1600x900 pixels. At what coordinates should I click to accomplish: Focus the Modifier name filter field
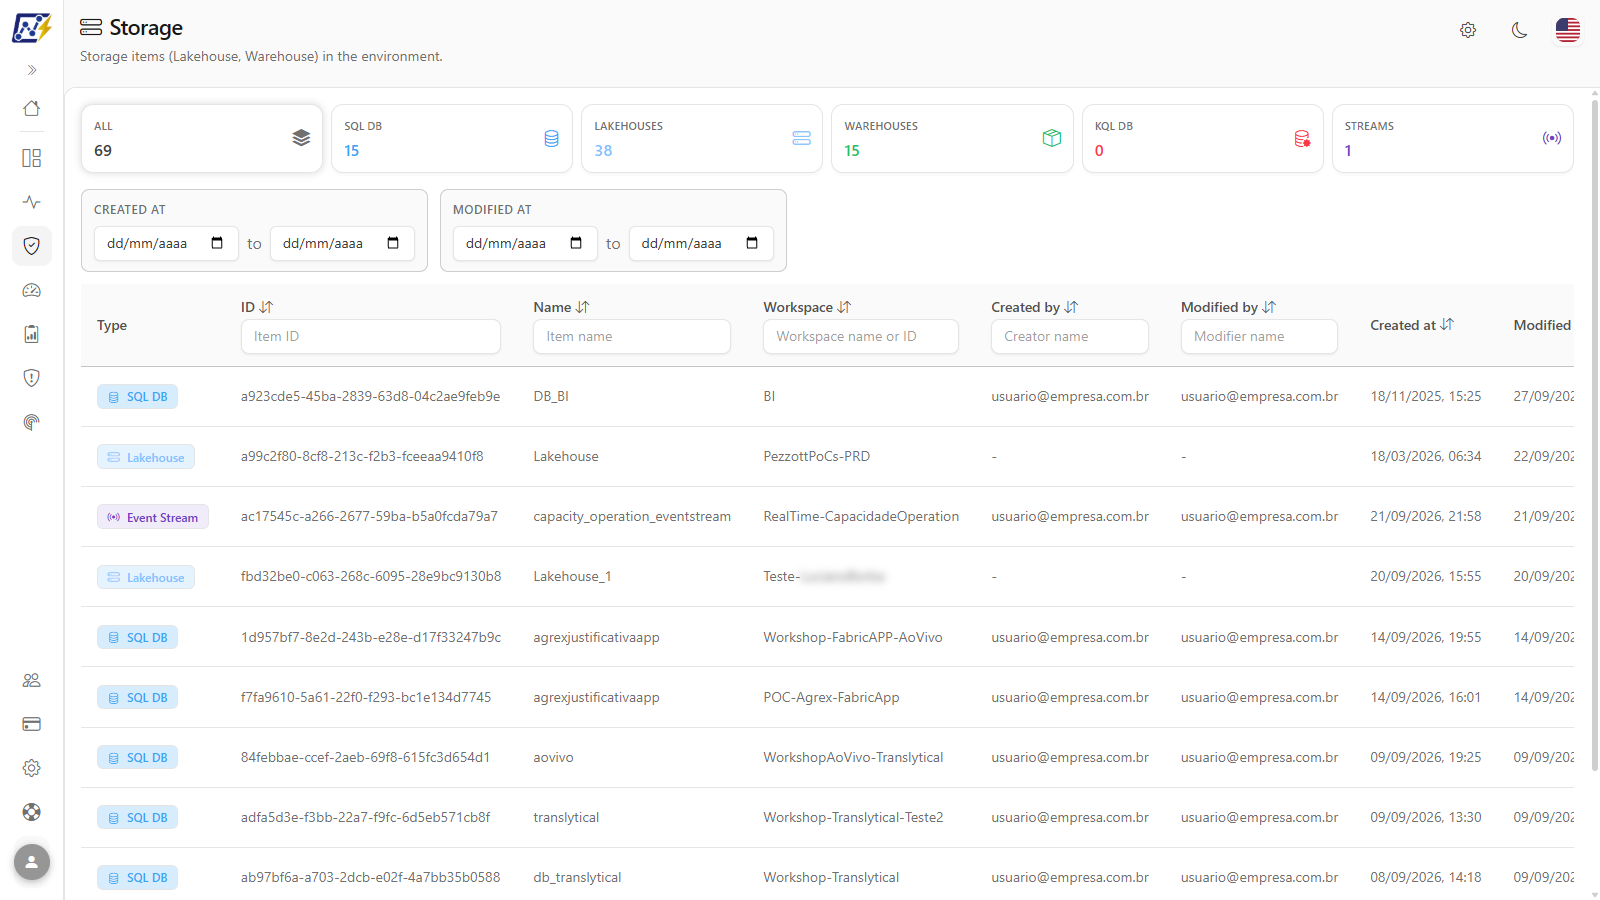click(x=1259, y=337)
